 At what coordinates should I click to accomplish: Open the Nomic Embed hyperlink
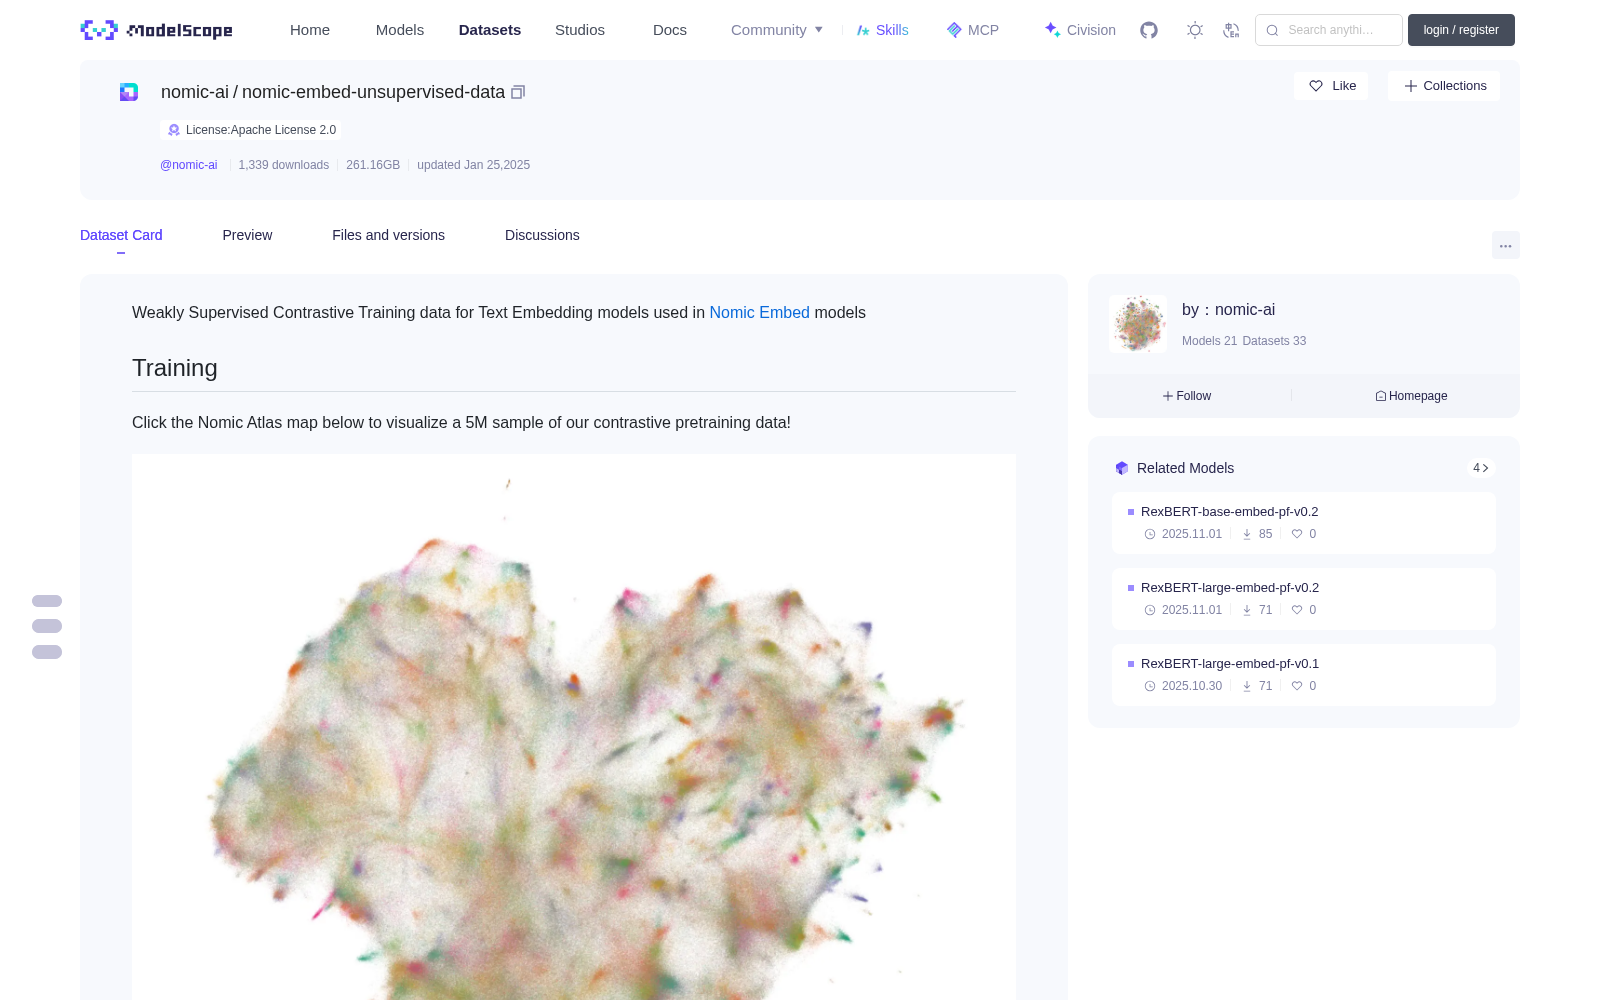[x=759, y=313]
